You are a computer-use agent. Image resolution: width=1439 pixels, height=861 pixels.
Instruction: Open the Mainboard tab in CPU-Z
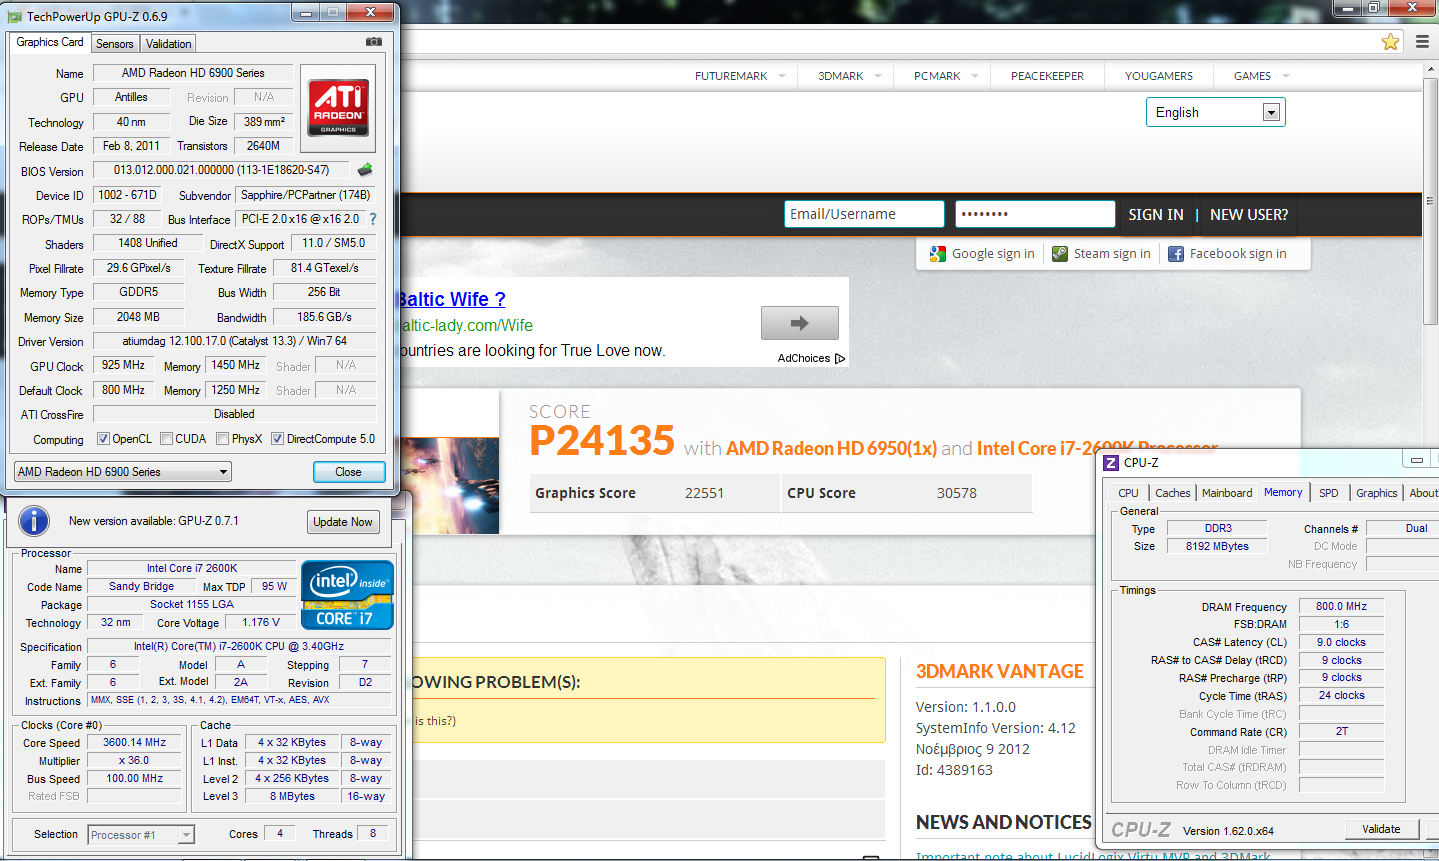coord(1227,493)
